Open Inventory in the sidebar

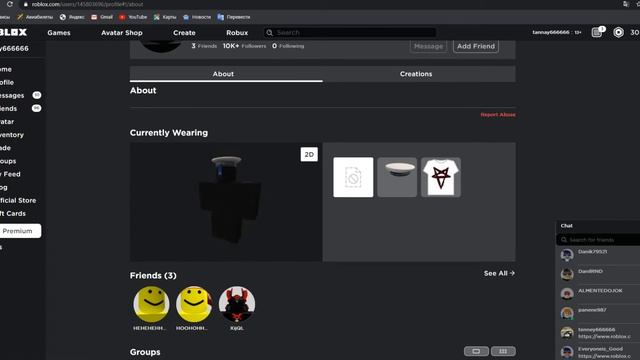click(12, 135)
